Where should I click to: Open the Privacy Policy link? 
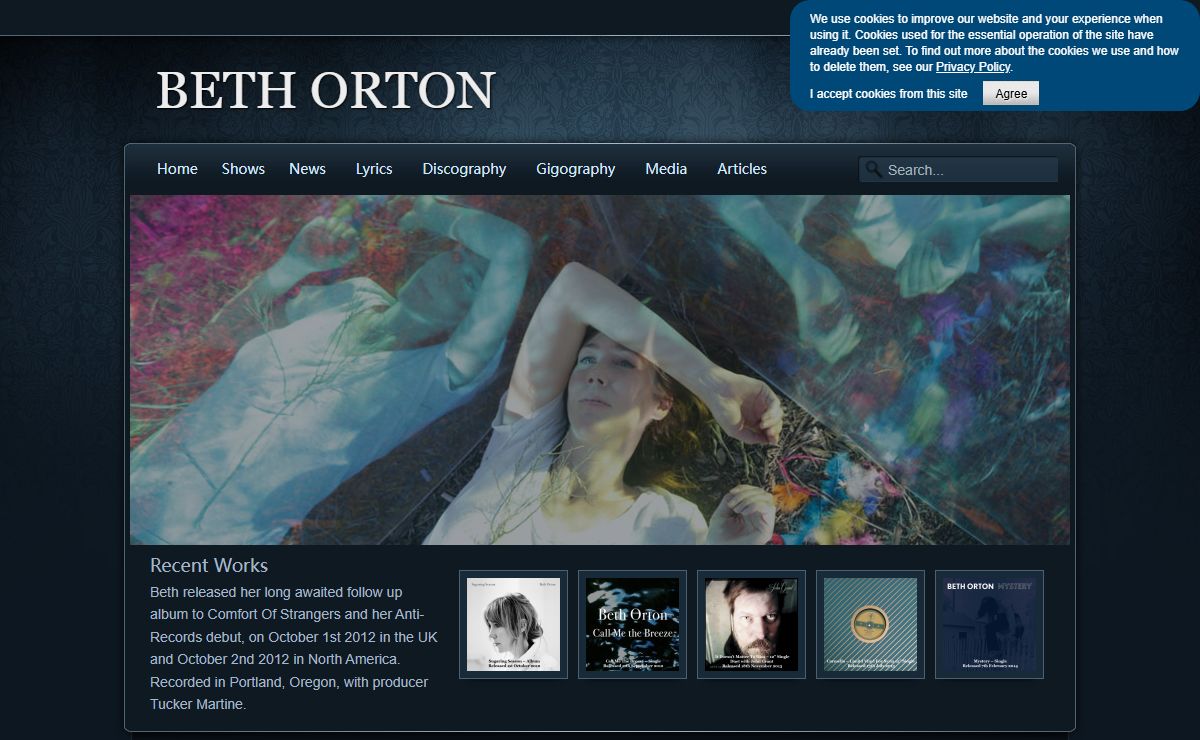click(973, 67)
